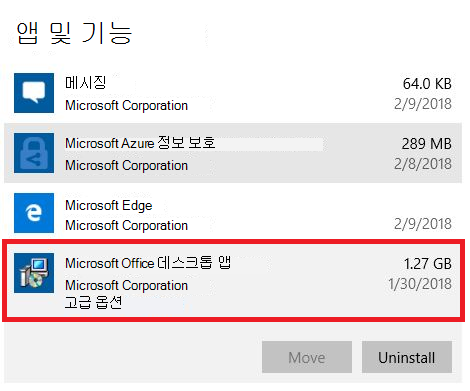
Task: Click the 2/9/2018 date on Microsoft Edge row
Action: coord(423,224)
